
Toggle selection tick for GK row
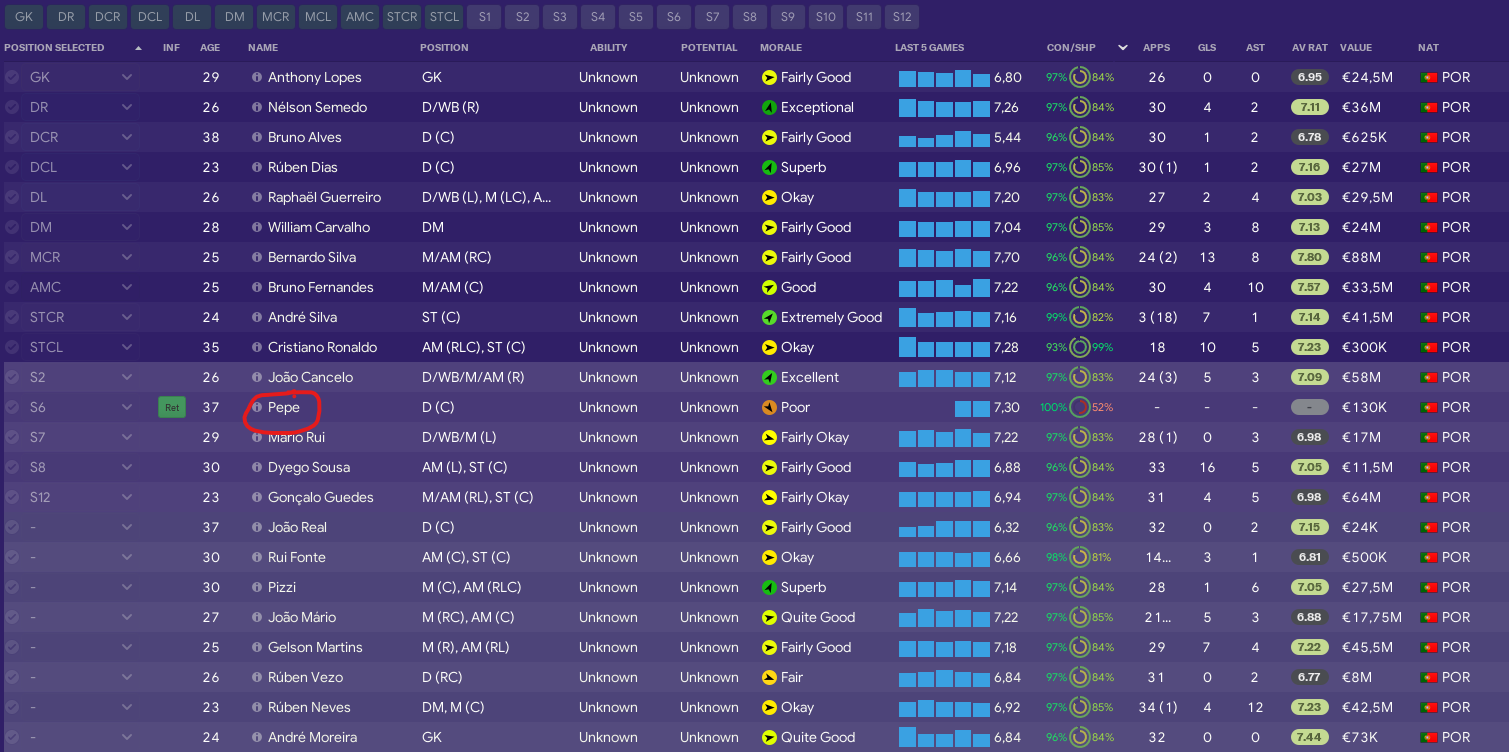tap(12, 77)
